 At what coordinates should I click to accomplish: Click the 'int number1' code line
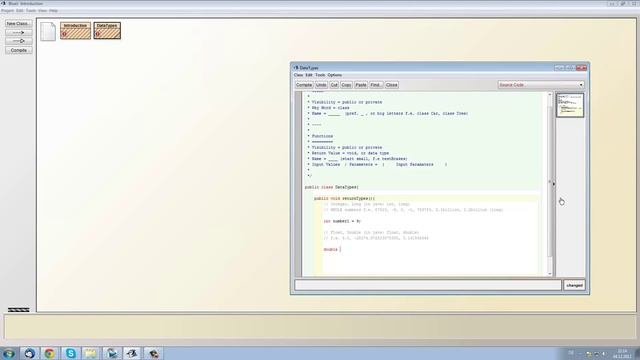[342, 221]
